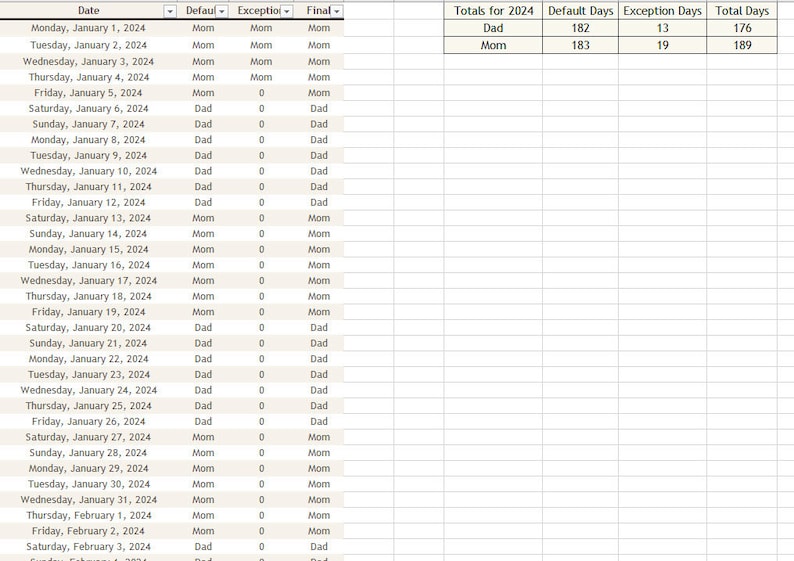This screenshot has height=561, width=794.
Task: Select Mom's Total Days value 189
Action: [x=742, y=45]
